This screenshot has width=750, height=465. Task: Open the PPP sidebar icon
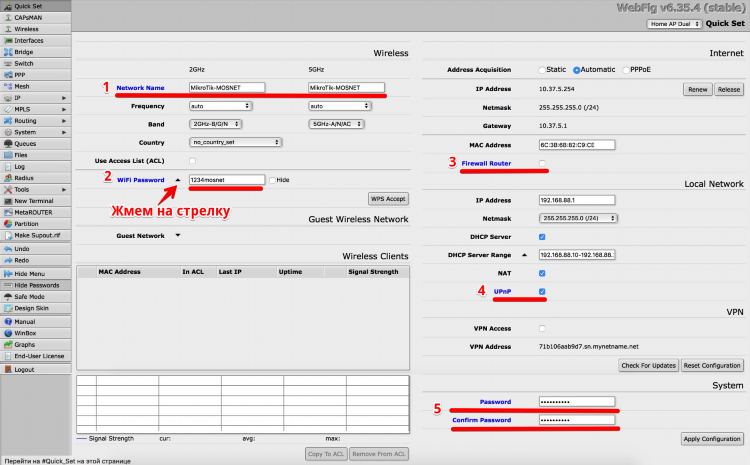click(x=8, y=75)
